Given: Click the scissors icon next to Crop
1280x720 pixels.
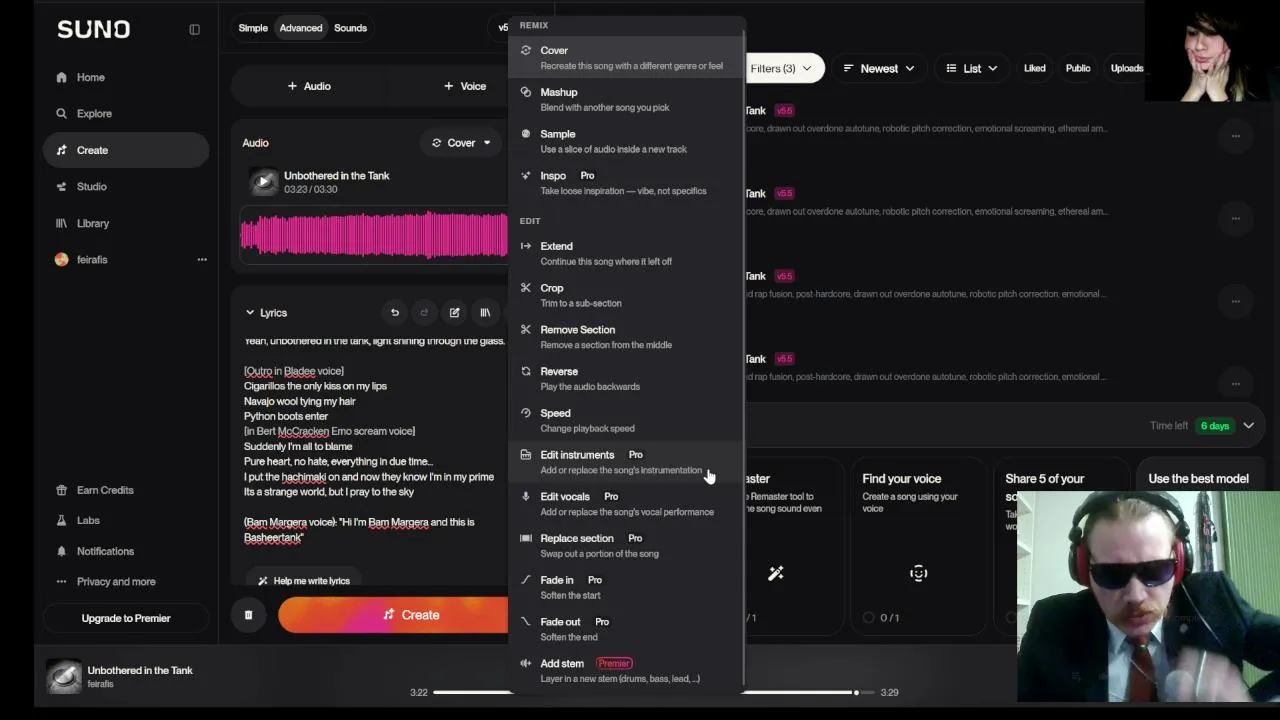Looking at the screenshot, I should [x=526, y=288].
